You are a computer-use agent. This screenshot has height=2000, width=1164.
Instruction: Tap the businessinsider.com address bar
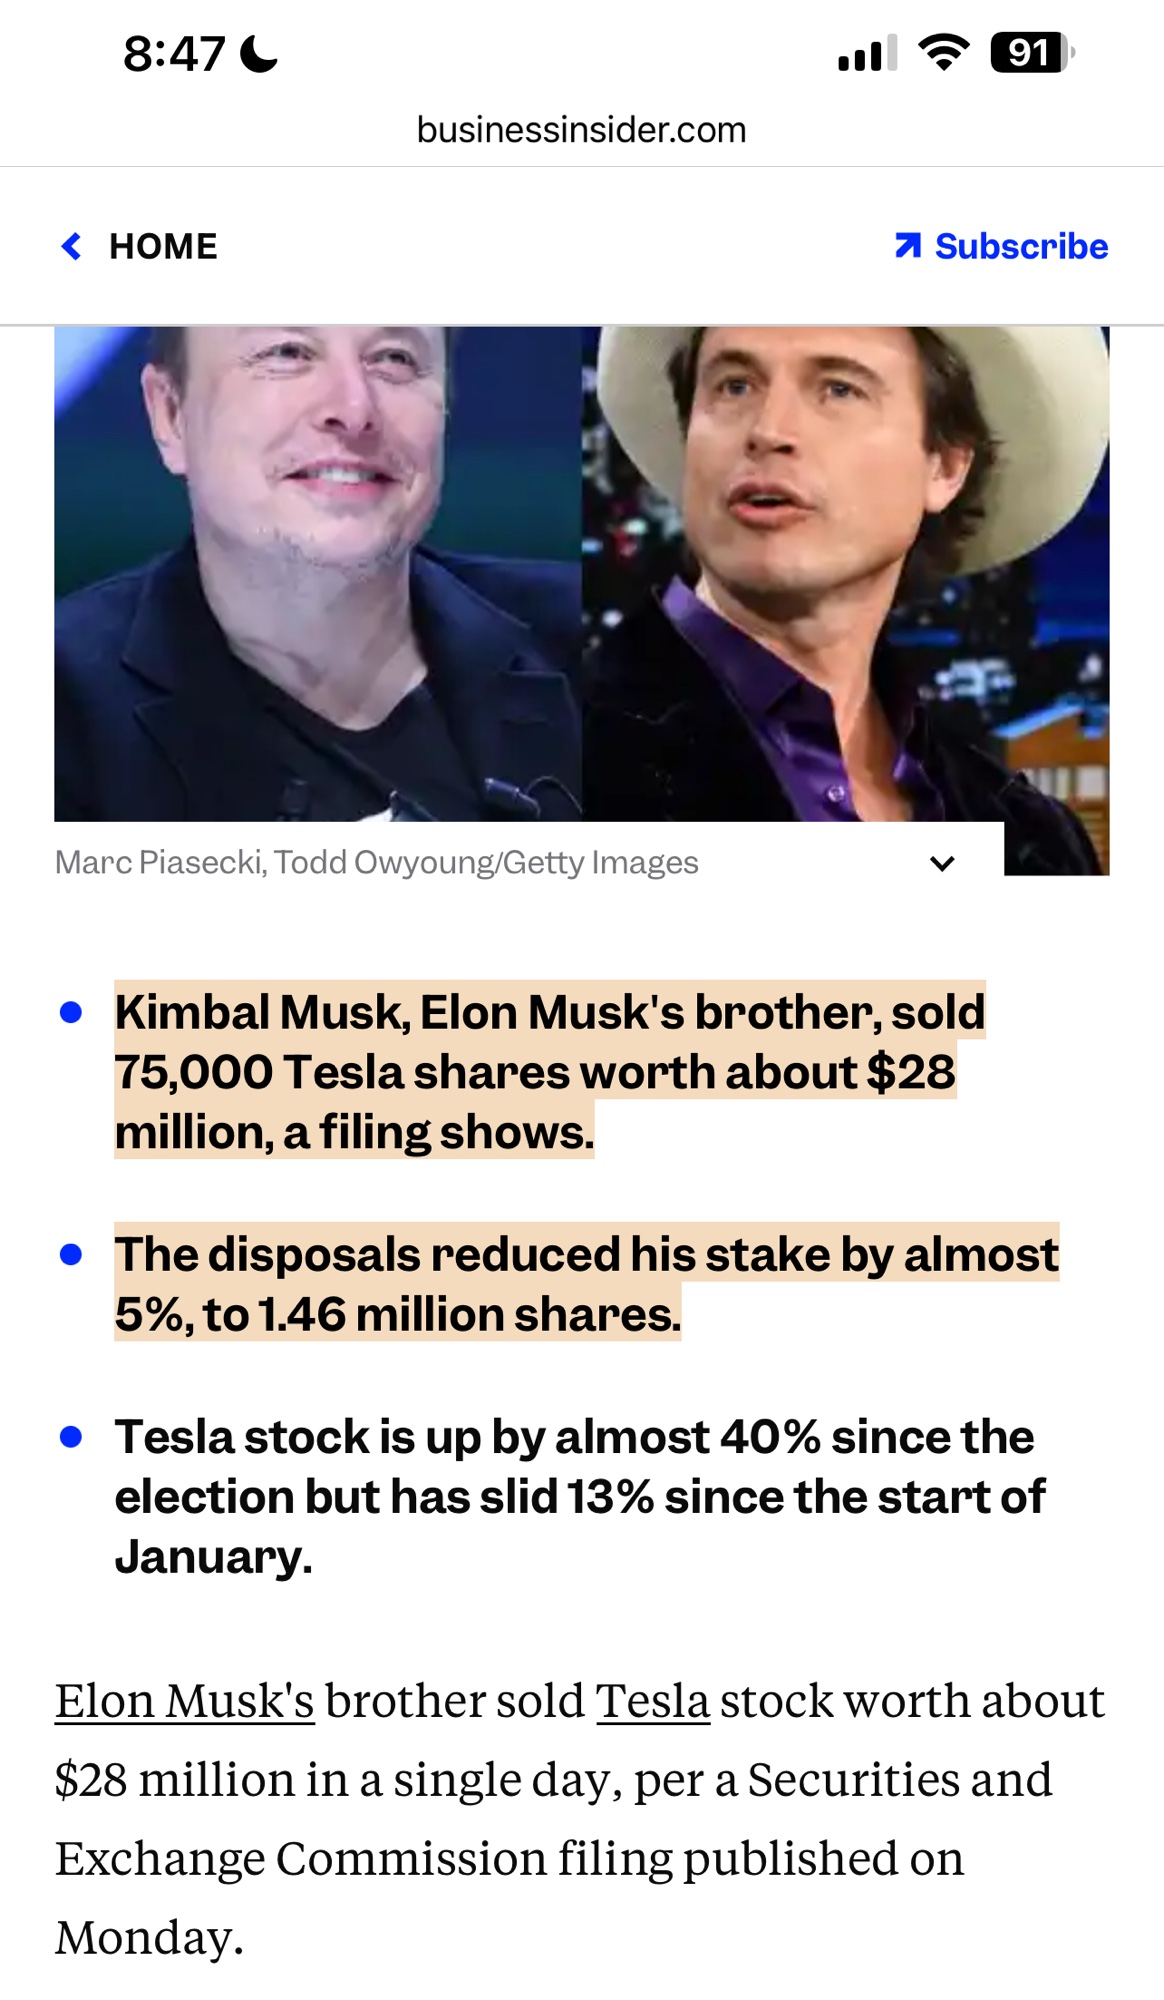coord(581,130)
